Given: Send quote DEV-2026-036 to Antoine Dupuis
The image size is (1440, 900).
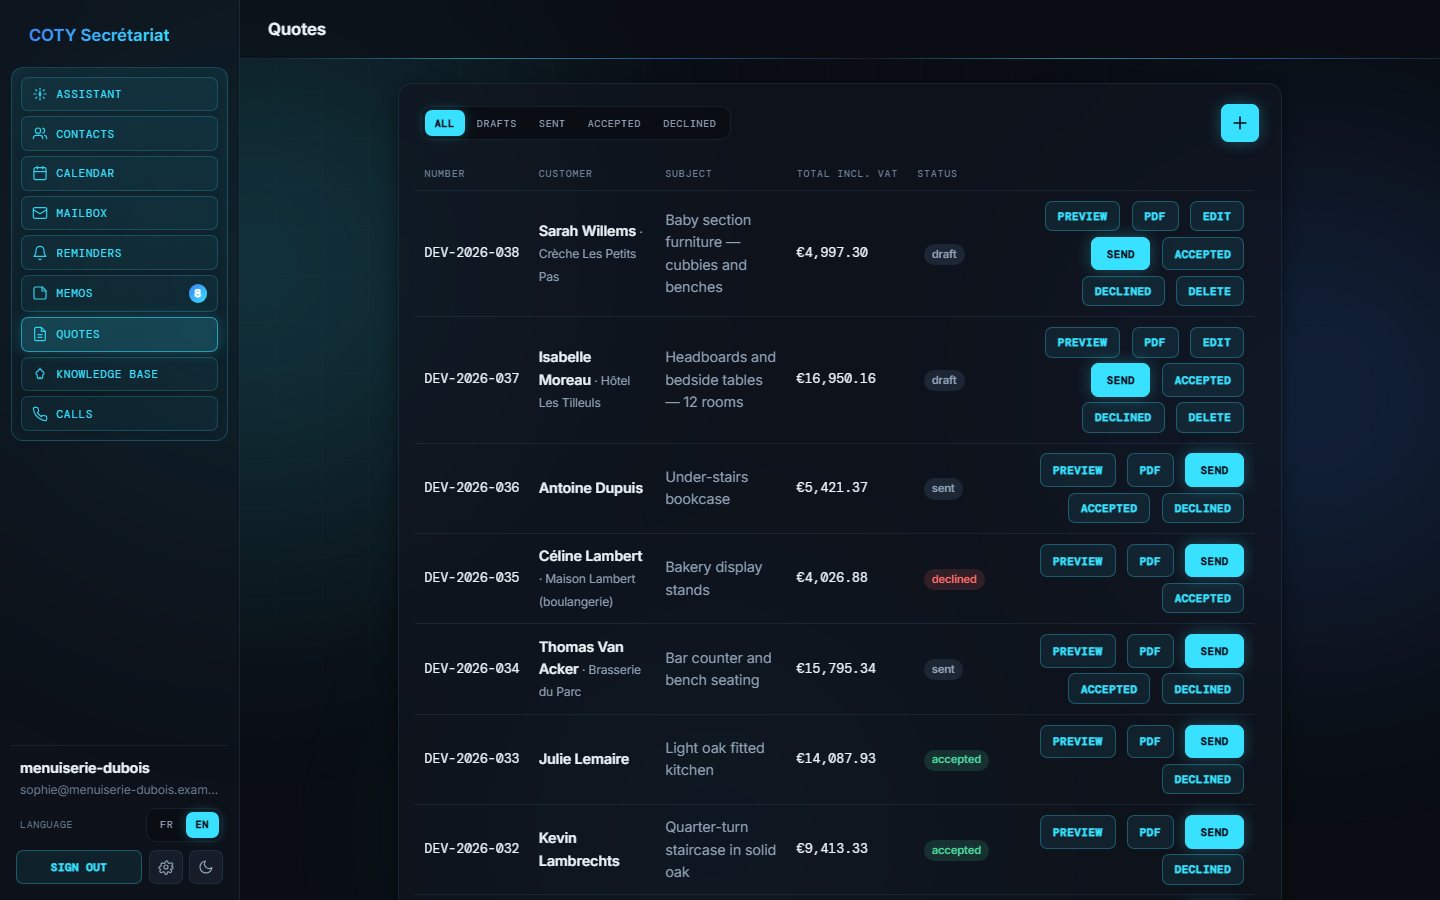Looking at the screenshot, I should coord(1214,470).
